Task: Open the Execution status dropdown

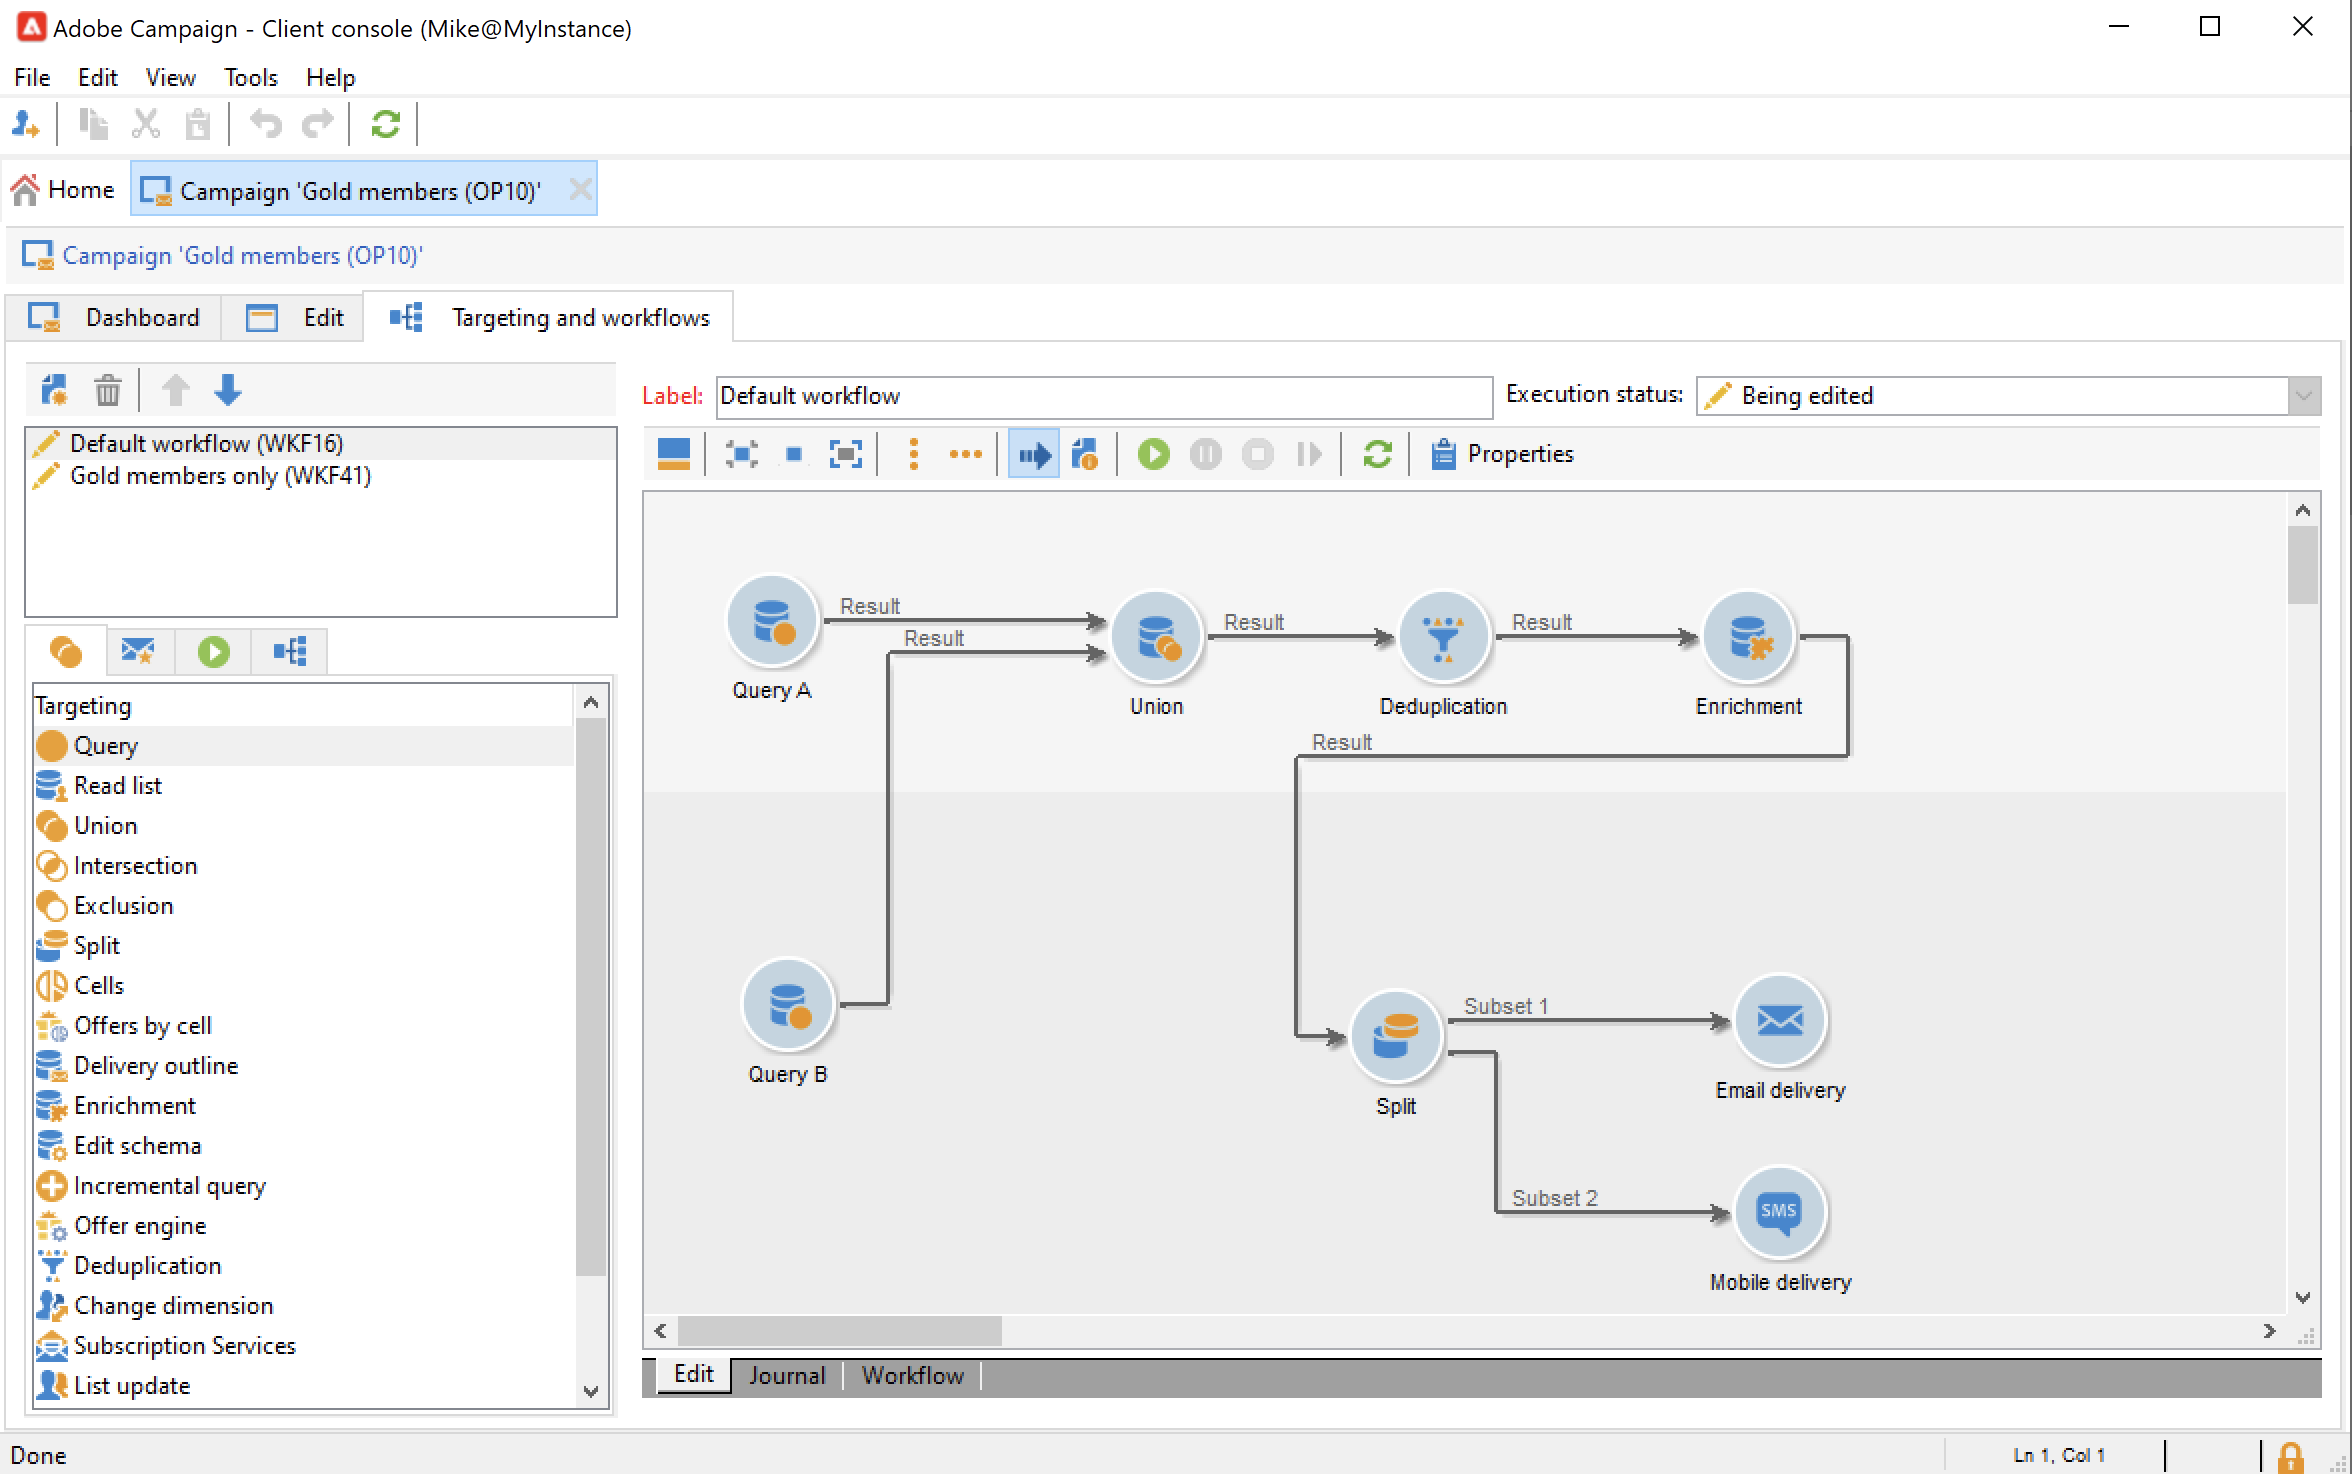Action: (2303, 396)
